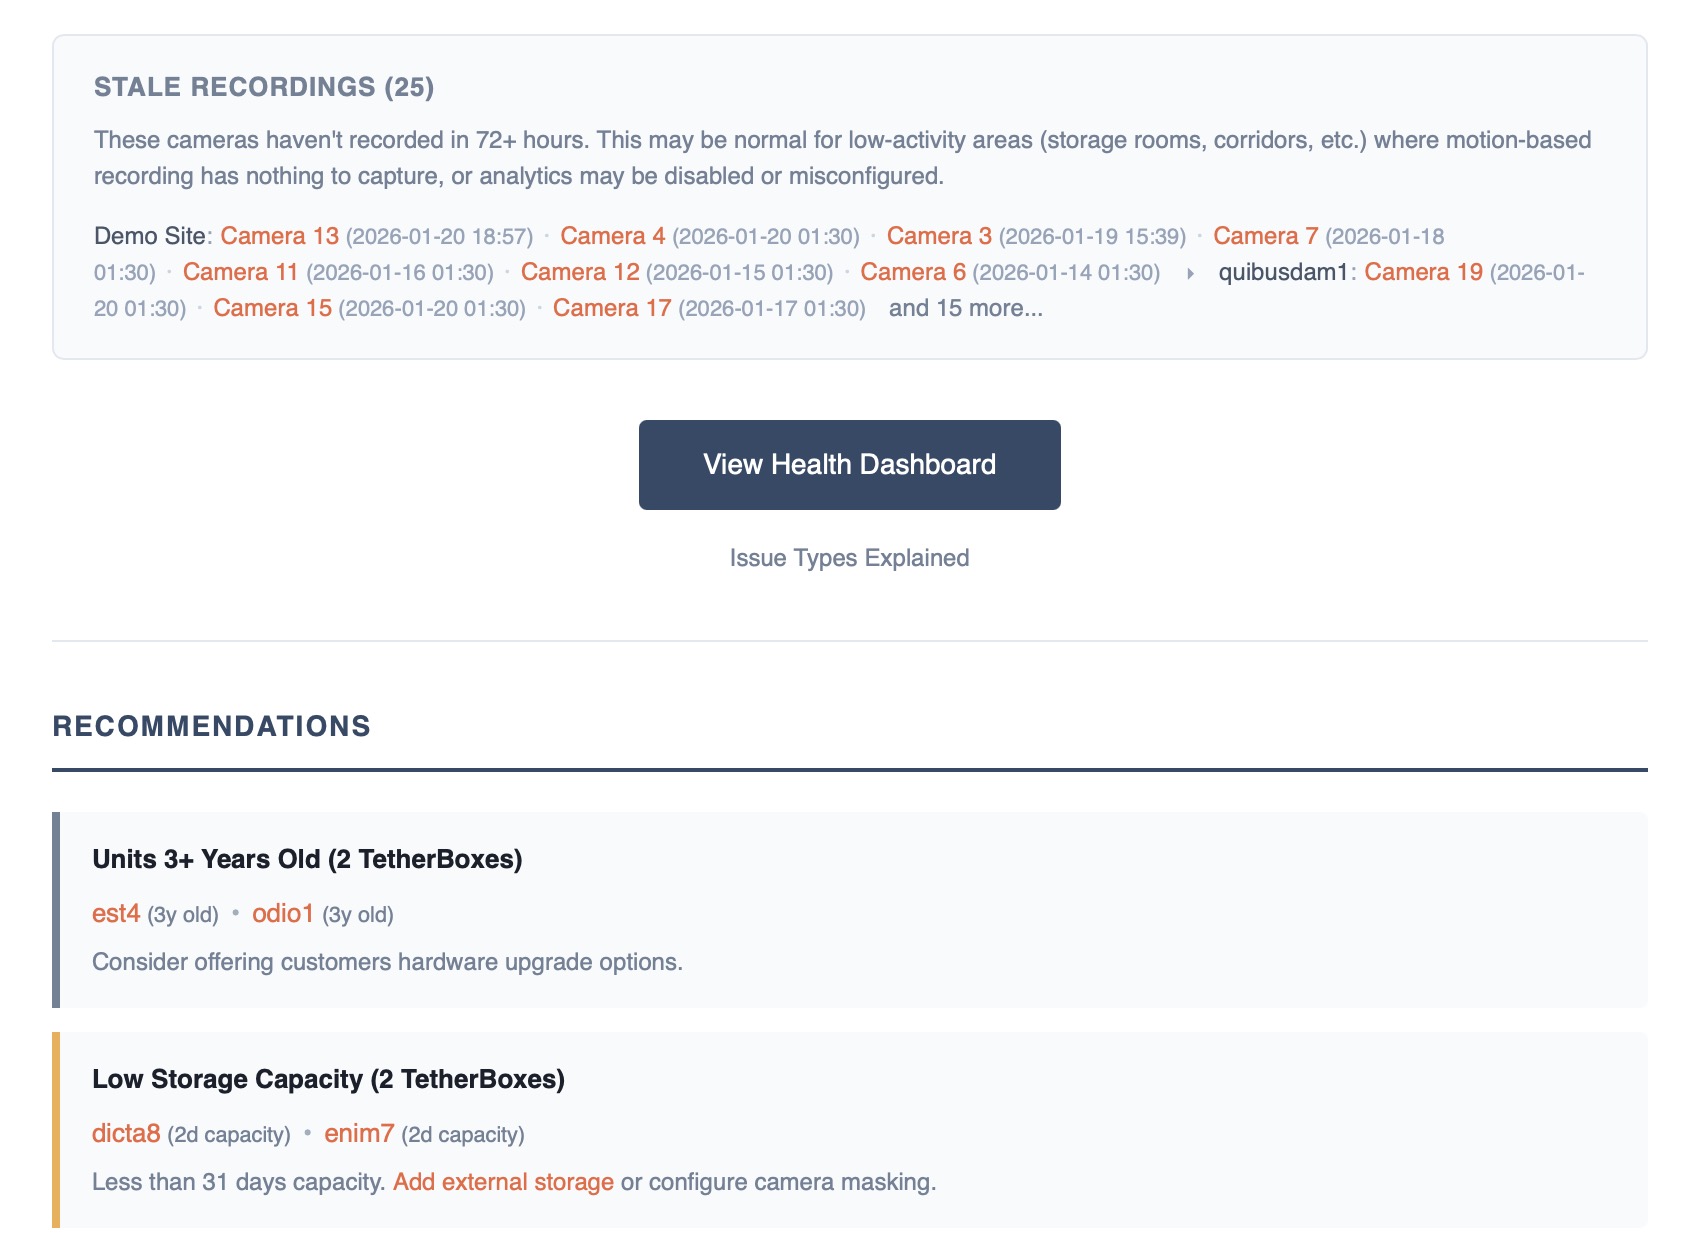Viewport: 1696px width, 1244px height.
Task: Click the arrow icon before quibusdam1
Action: tap(1190, 273)
